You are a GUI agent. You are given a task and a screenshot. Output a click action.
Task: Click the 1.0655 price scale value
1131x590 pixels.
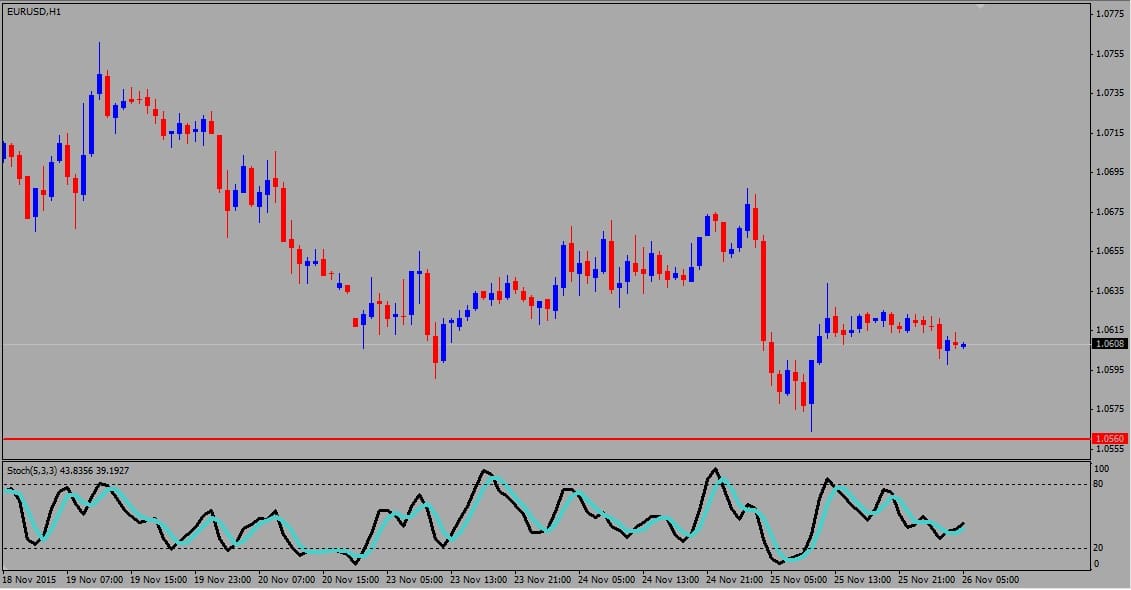click(1109, 251)
